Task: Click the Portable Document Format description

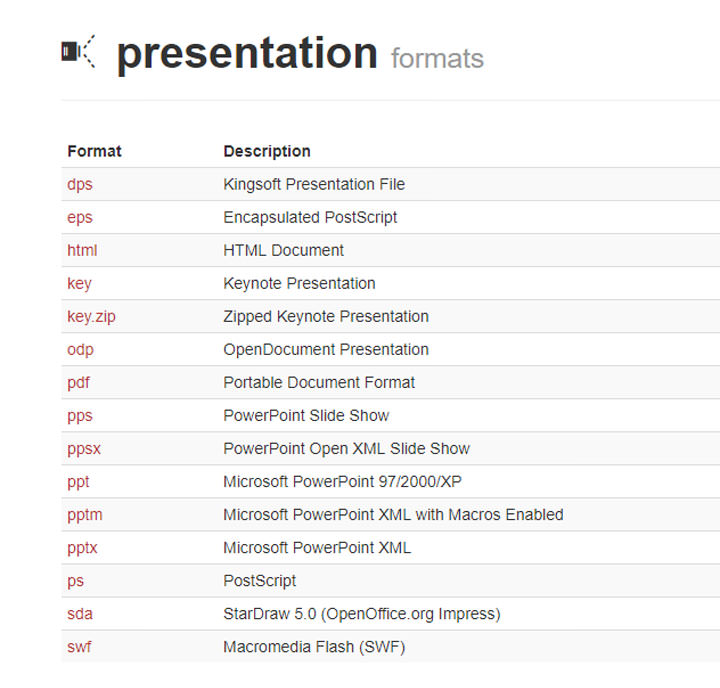Action: pyautogui.click(x=319, y=382)
